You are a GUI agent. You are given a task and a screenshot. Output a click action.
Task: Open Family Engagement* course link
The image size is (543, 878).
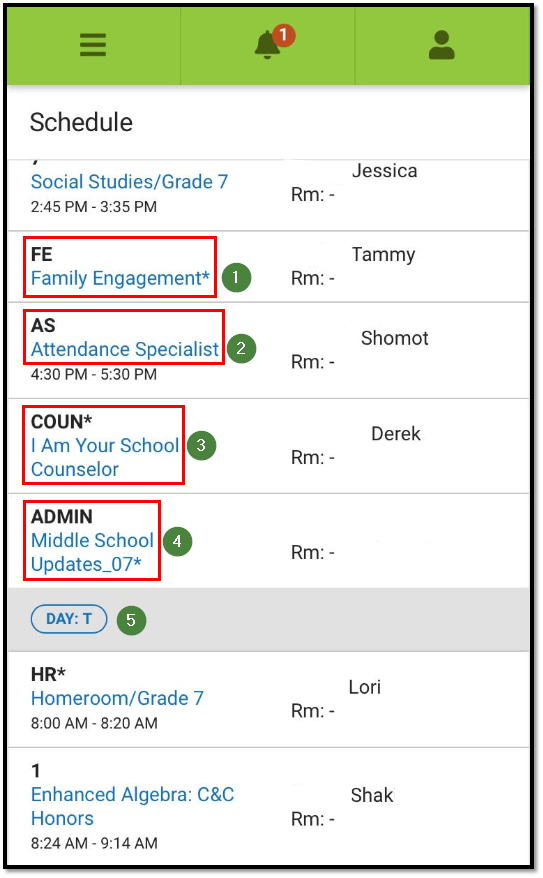(120, 278)
